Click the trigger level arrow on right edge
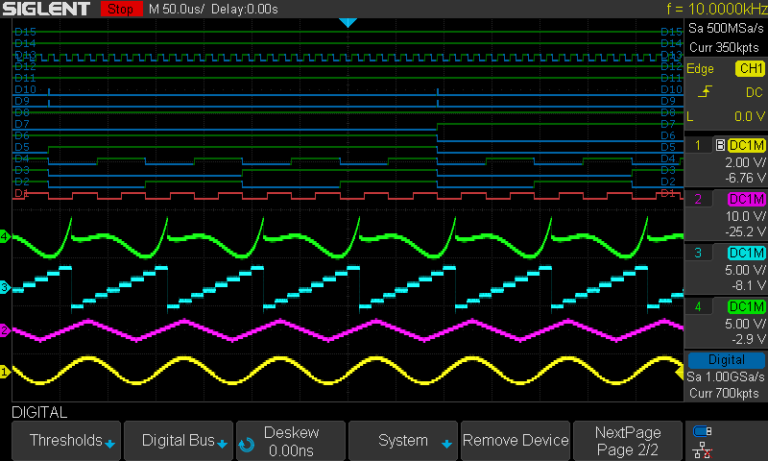The width and height of the screenshot is (768, 461). [x=679, y=374]
